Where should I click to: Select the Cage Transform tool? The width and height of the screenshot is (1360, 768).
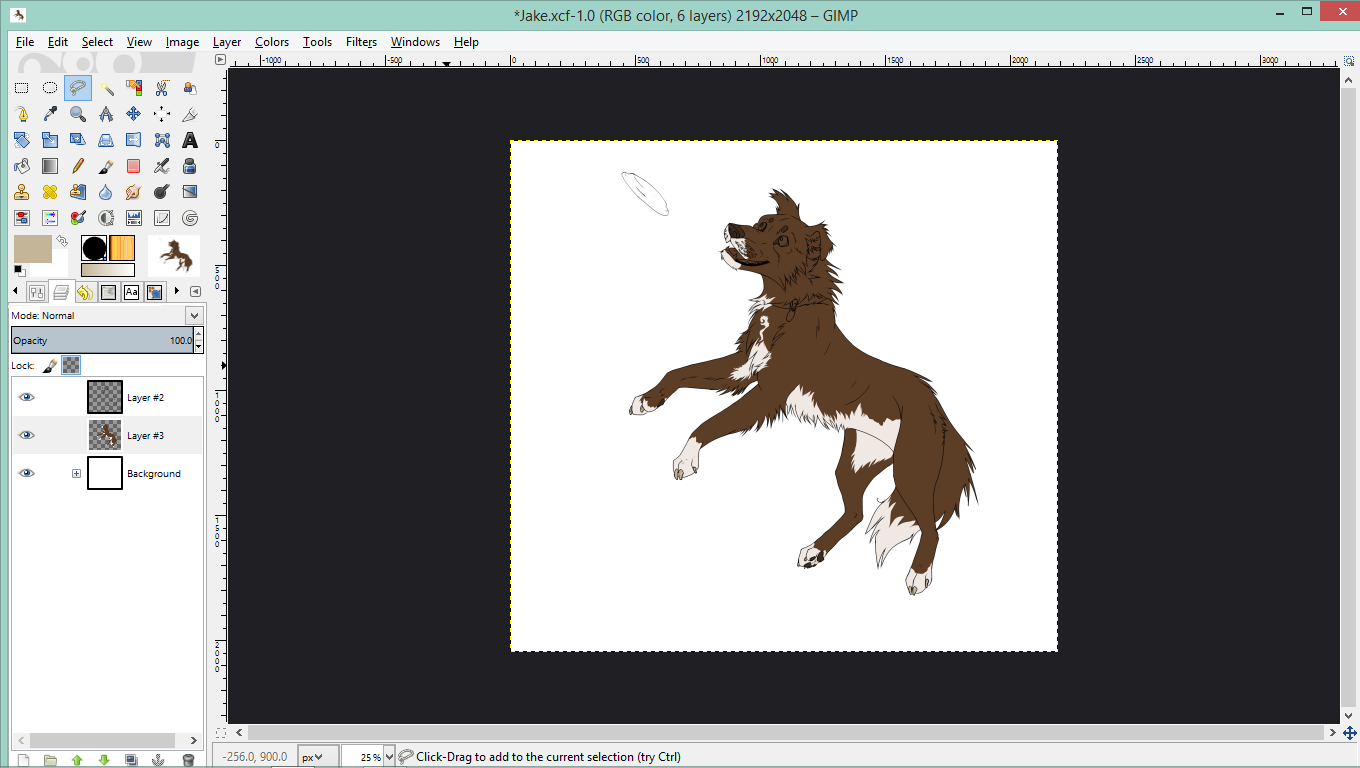click(x=161, y=140)
